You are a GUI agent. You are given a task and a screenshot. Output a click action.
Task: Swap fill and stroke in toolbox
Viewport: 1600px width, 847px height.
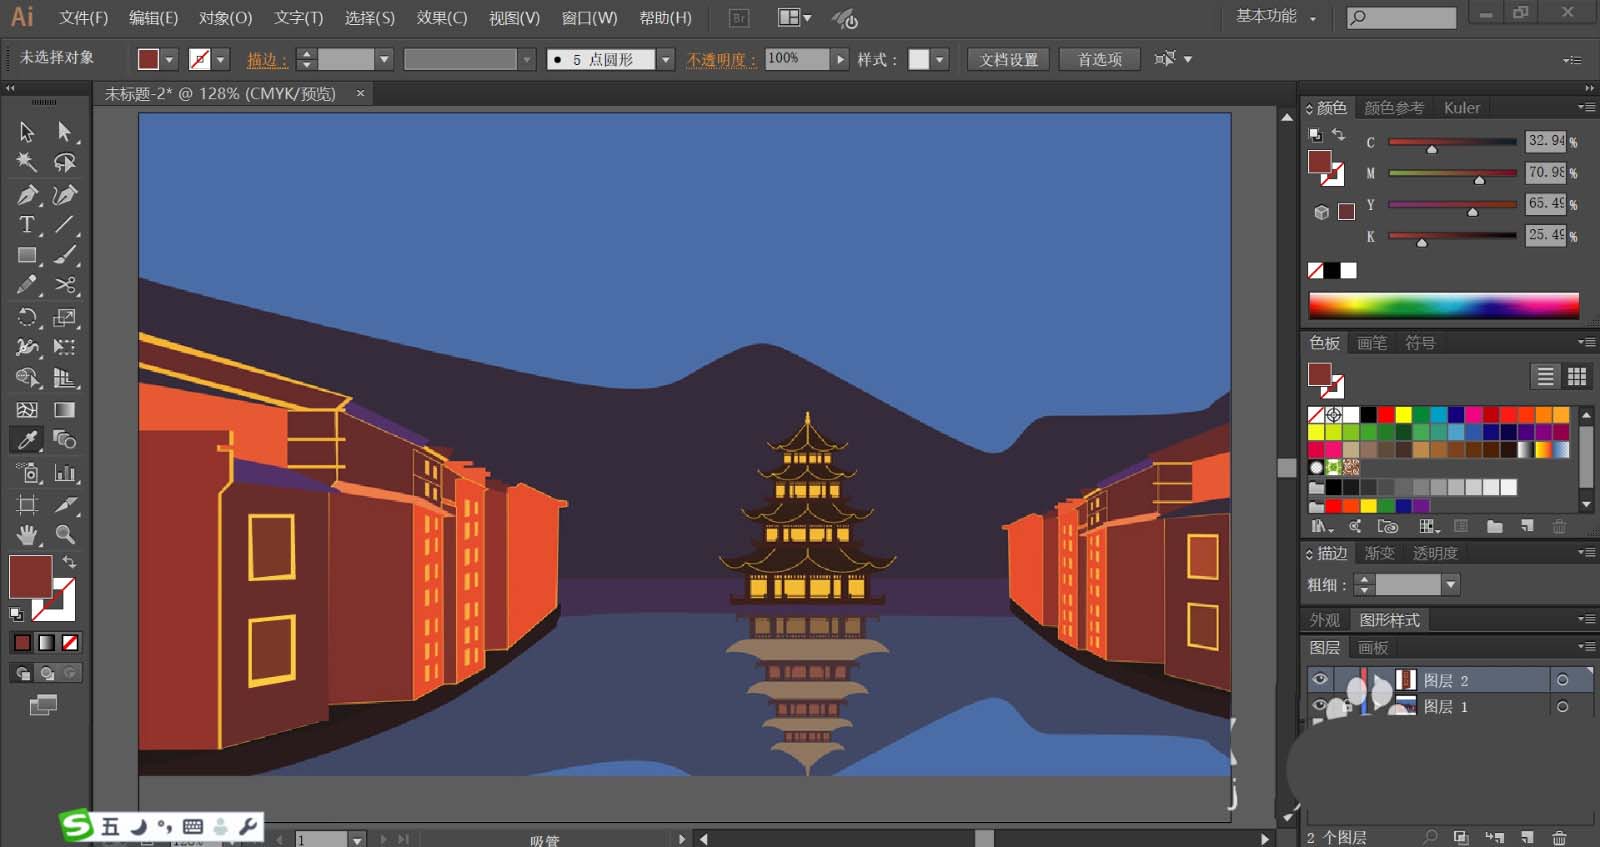[69, 562]
